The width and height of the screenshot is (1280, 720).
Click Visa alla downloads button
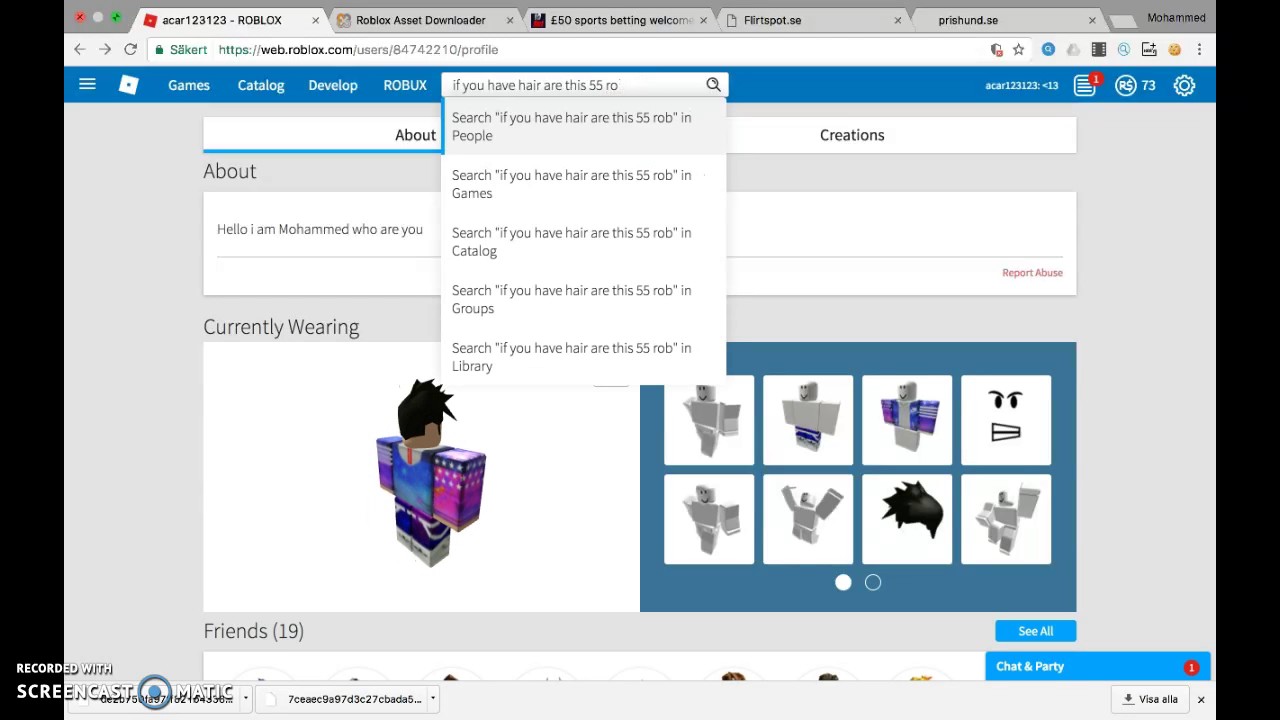tap(1150, 699)
